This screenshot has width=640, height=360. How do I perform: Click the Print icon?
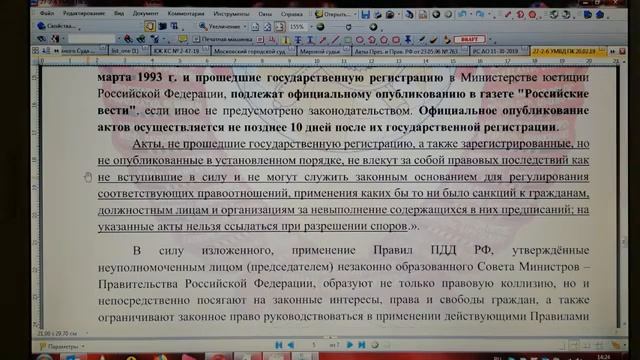378,15
